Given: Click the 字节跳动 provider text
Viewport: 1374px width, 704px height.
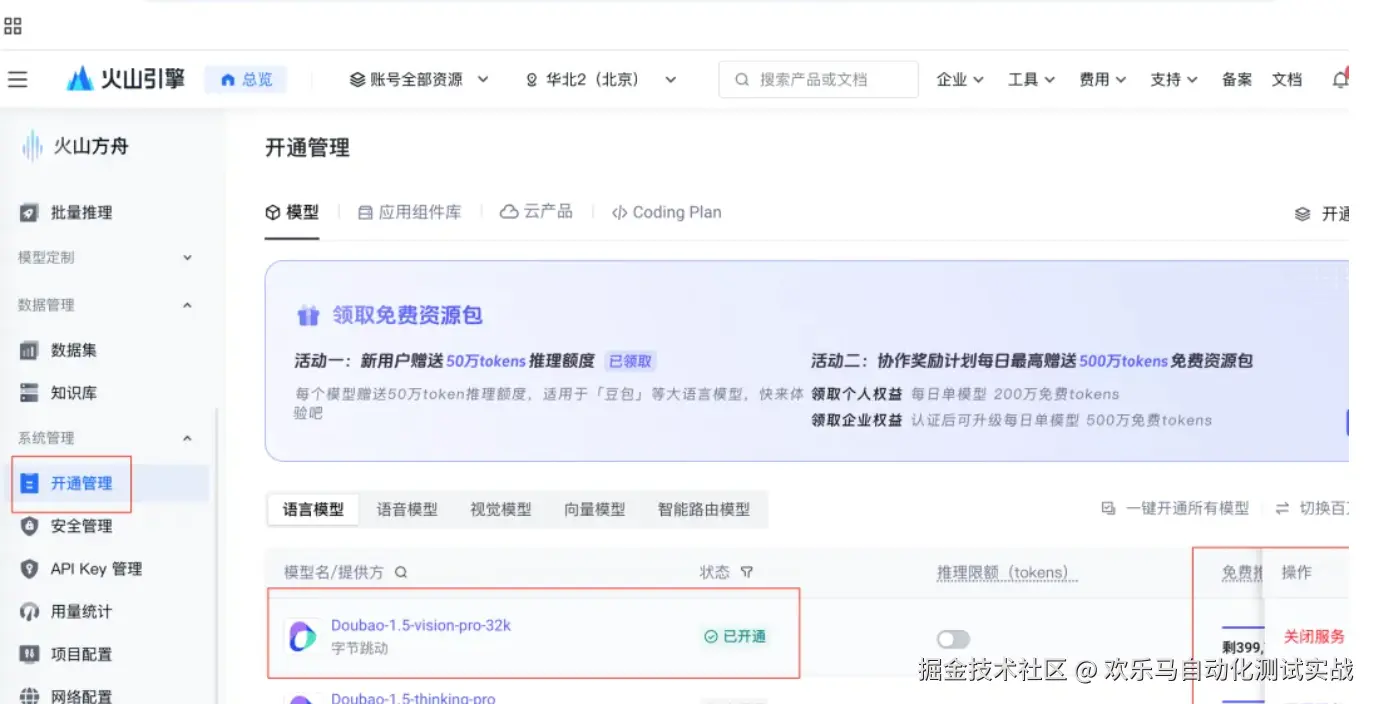Looking at the screenshot, I should 360,648.
